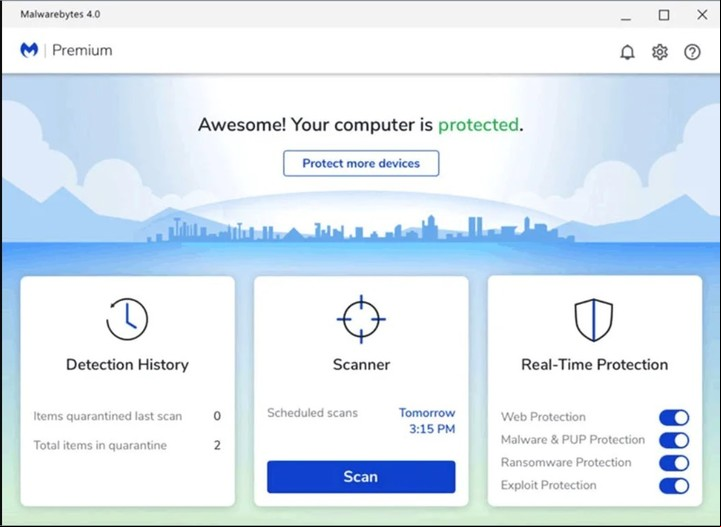
Task: Click the Ransomware Protection label
Action: coord(566,462)
